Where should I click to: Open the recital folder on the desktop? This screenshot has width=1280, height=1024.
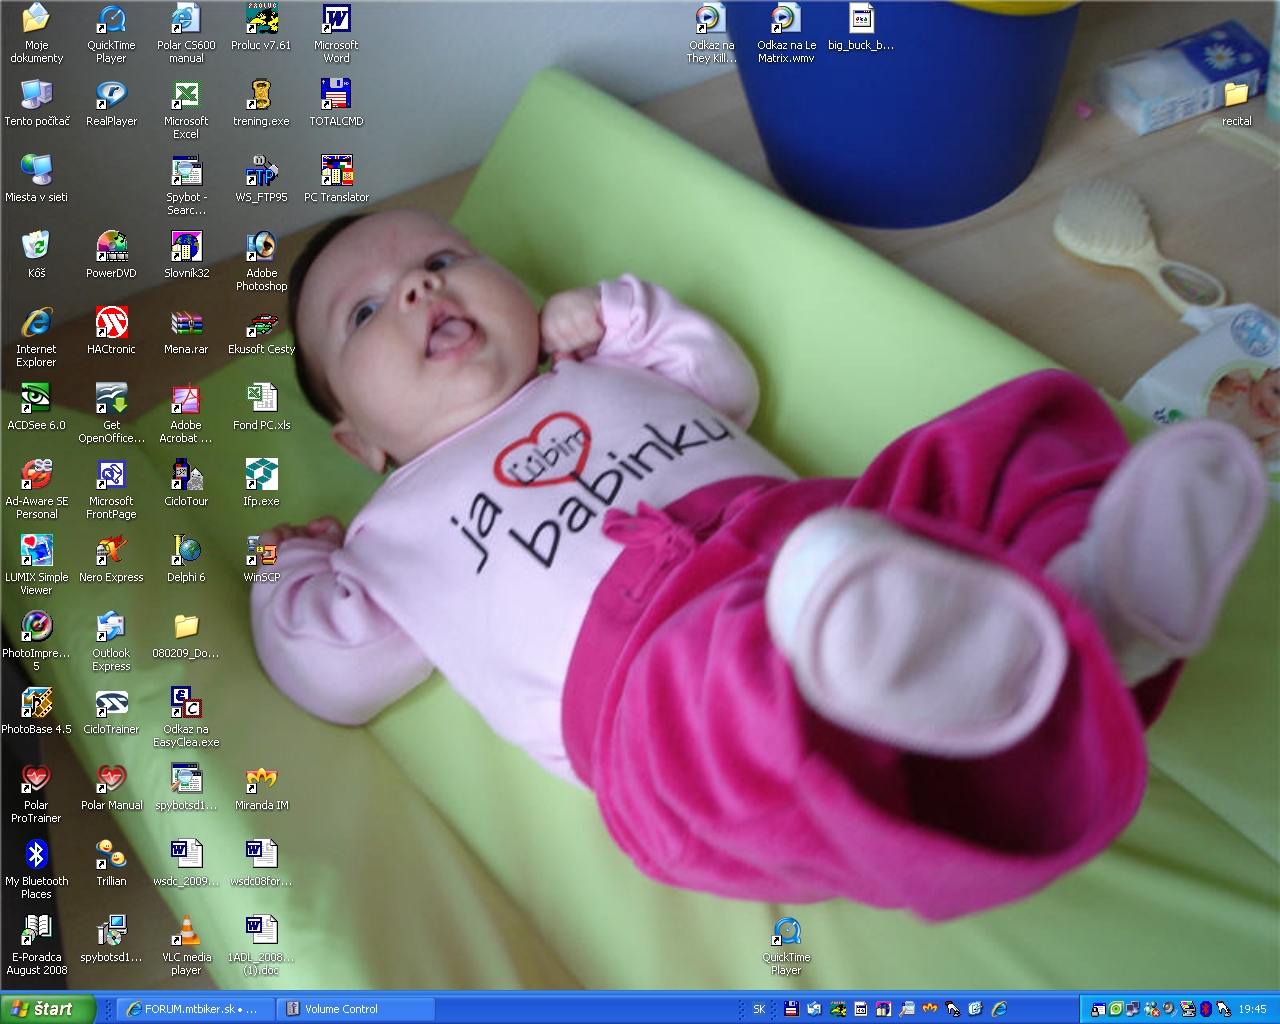(1236, 95)
